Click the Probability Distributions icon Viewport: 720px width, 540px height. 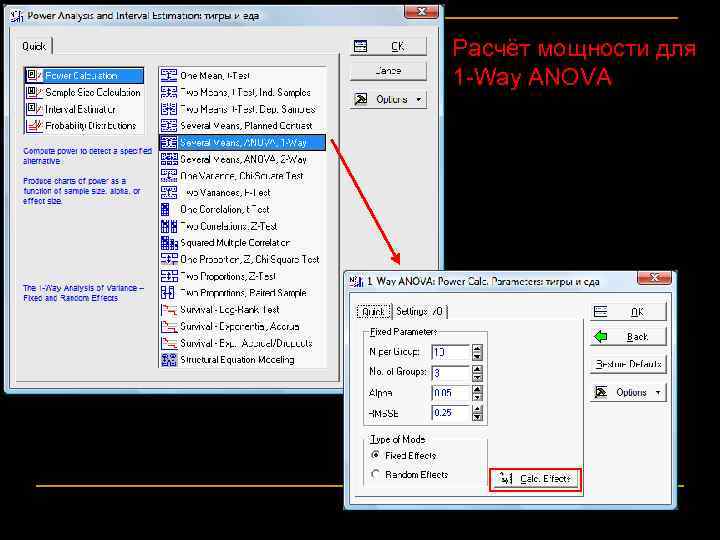pos(34,125)
